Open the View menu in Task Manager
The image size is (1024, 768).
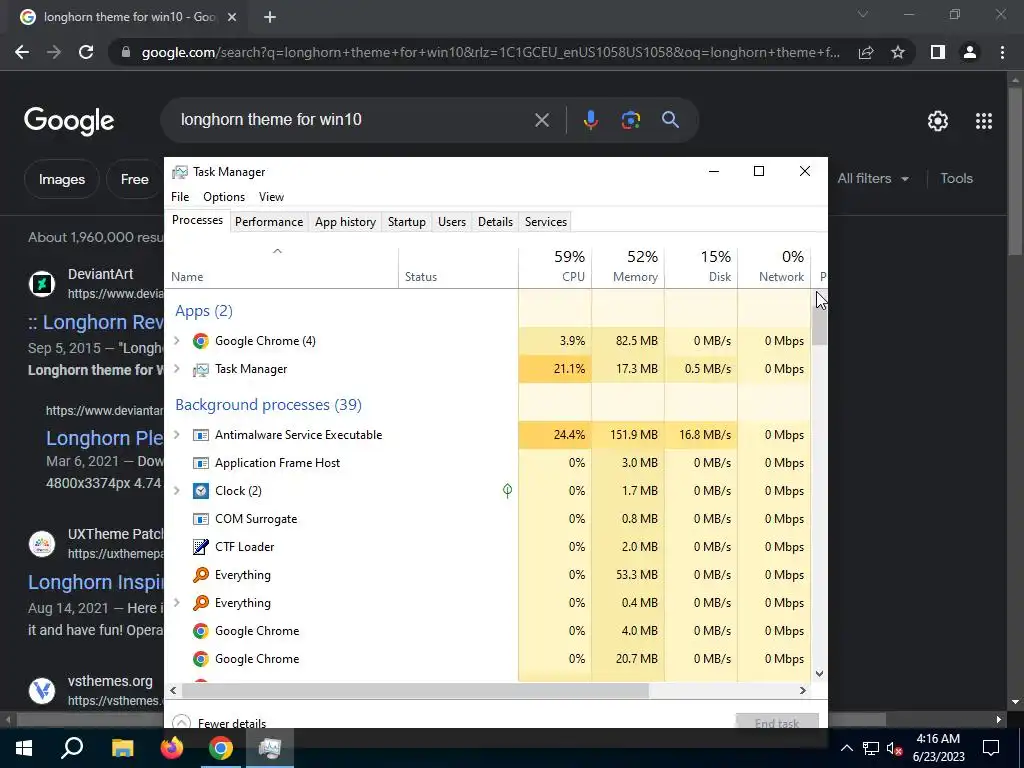[x=271, y=197]
